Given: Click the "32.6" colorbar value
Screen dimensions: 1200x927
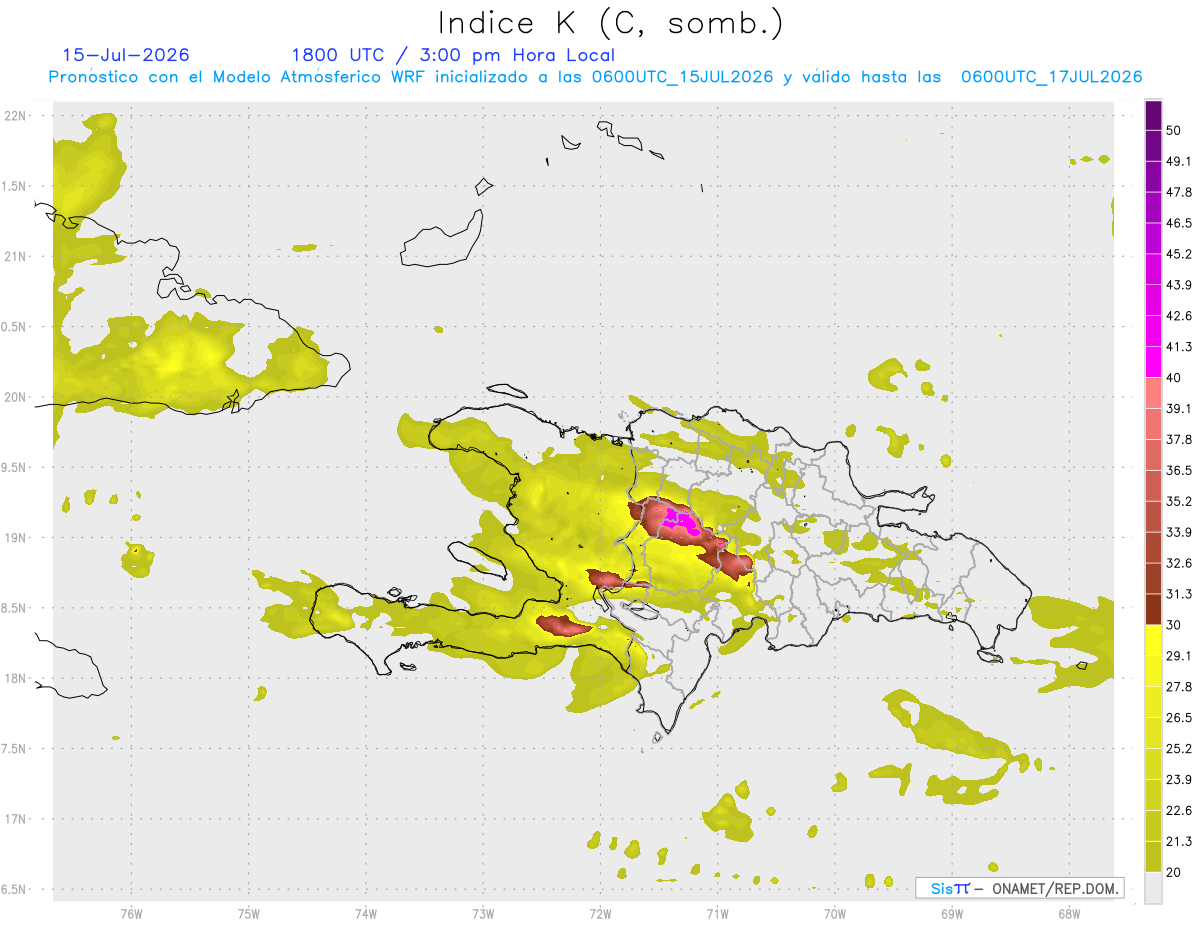Looking at the screenshot, I should (1179, 563).
